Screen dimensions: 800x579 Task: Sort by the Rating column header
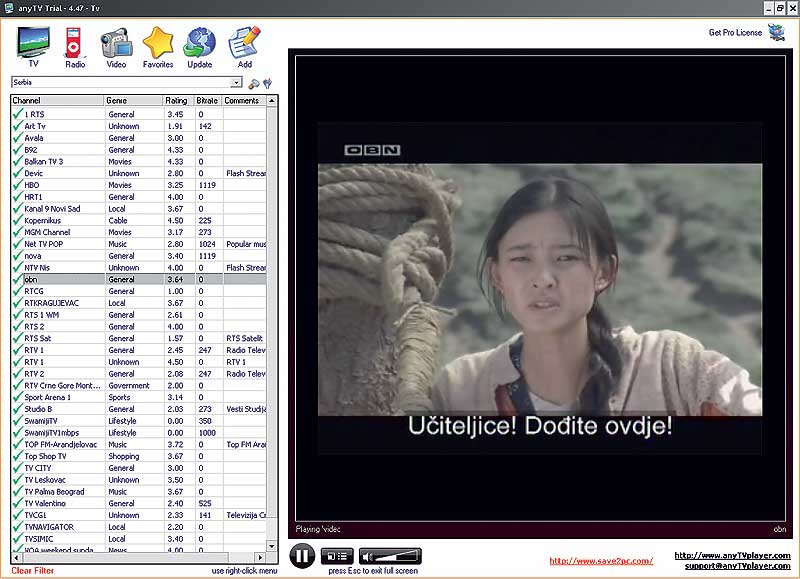coord(178,100)
